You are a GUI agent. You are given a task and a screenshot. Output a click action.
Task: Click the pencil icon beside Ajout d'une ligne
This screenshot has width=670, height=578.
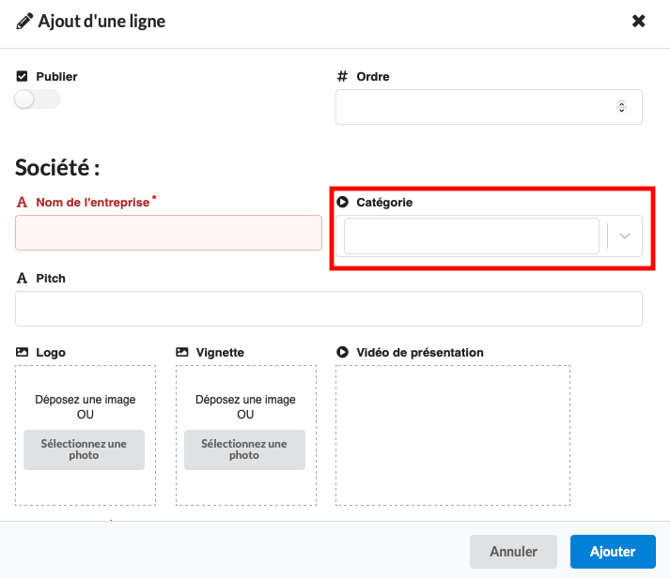tap(24, 21)
